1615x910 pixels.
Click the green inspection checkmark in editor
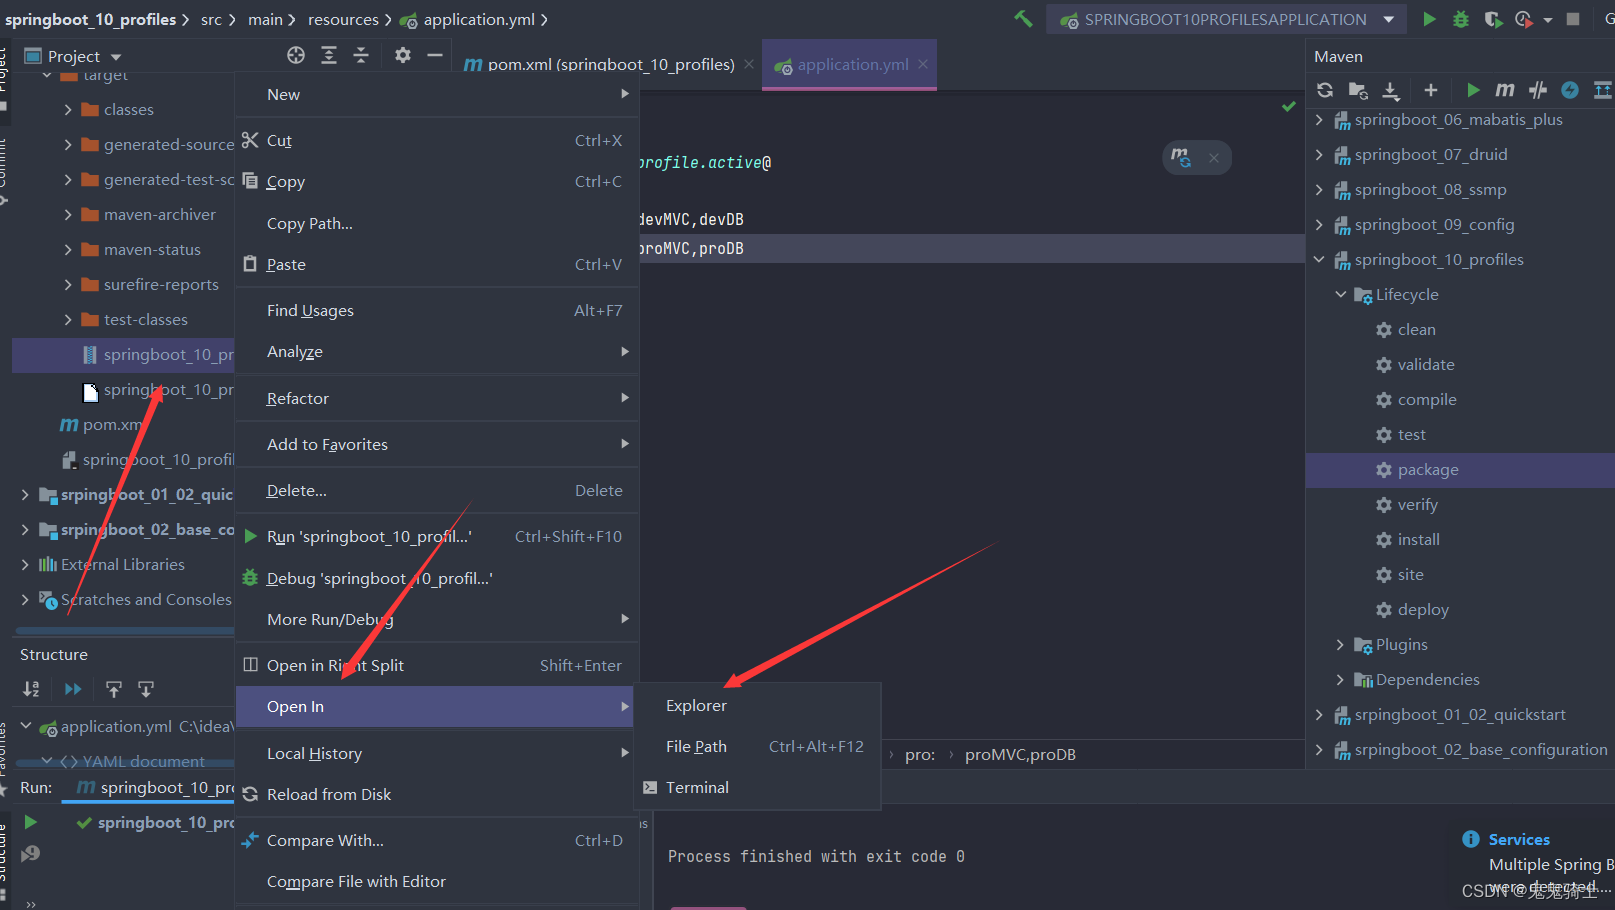click(1289, 106)
